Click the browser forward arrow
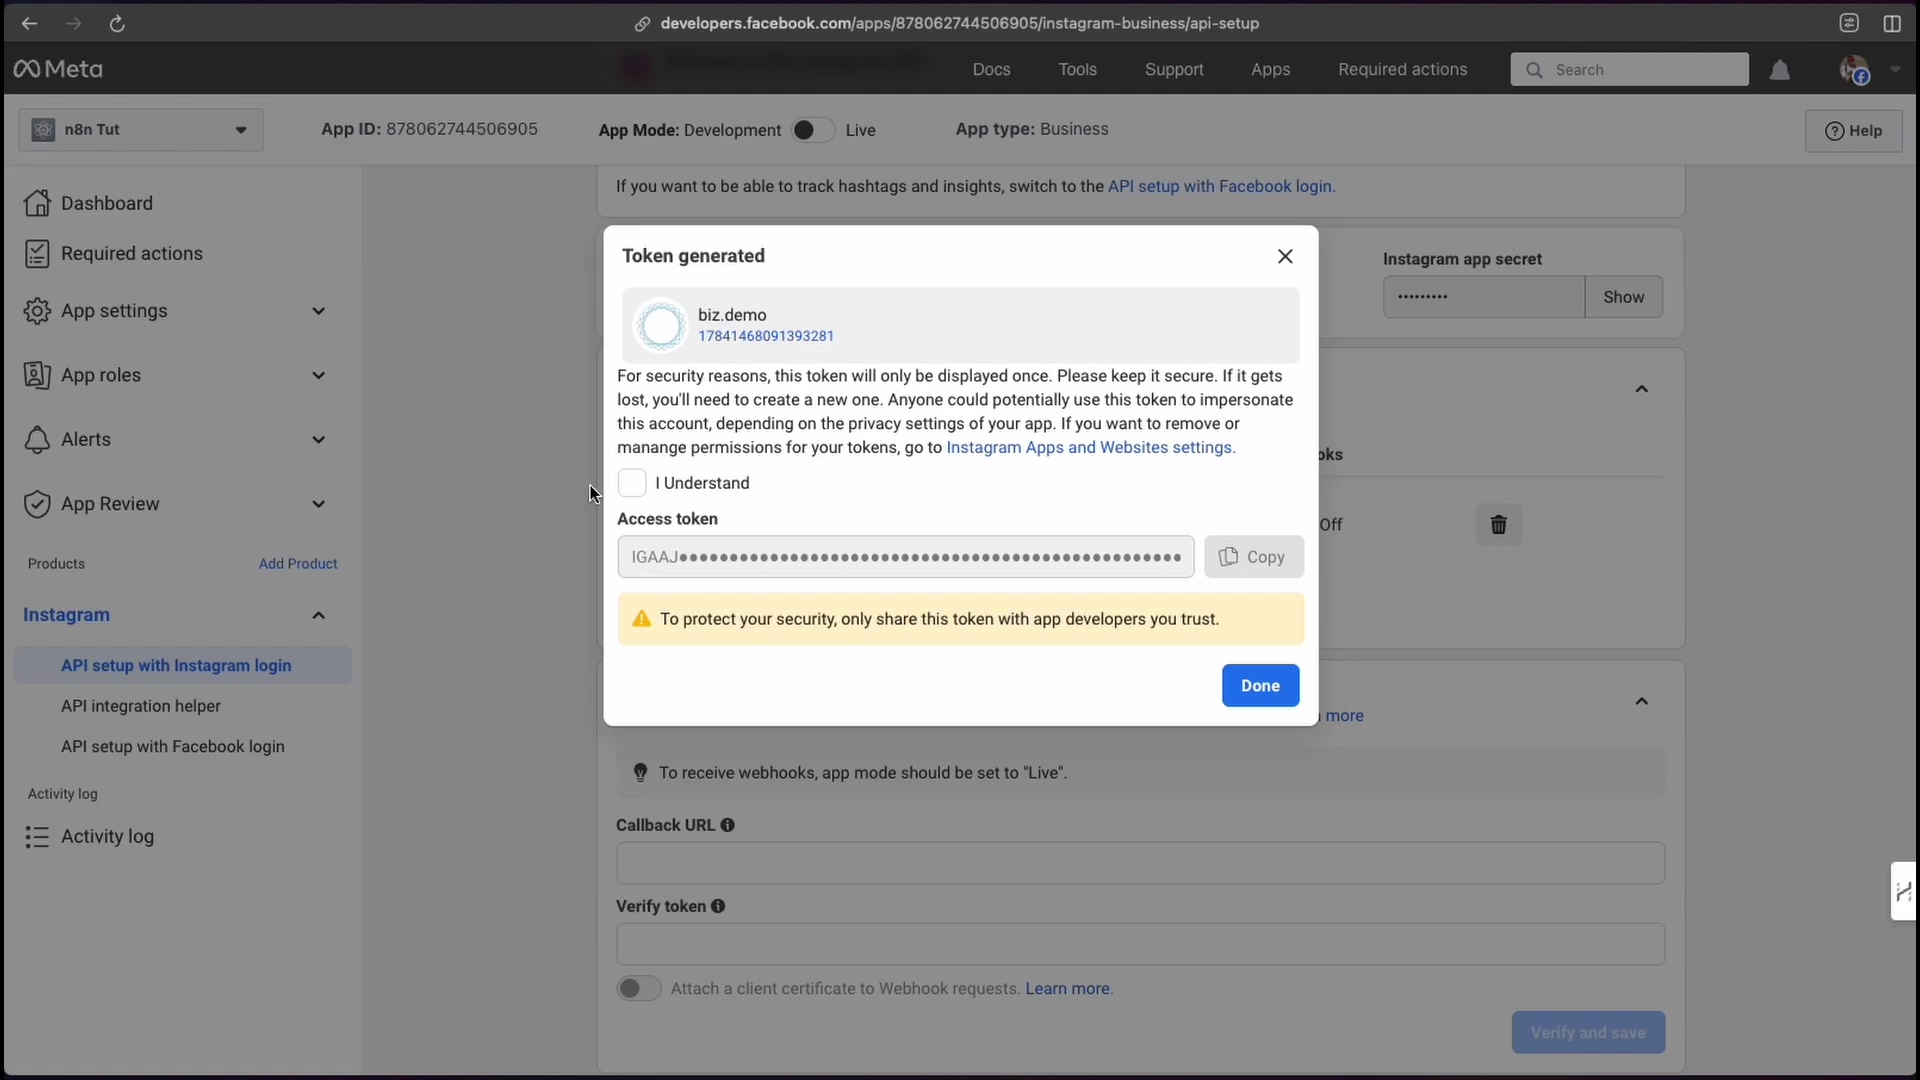Screen dimensions: 1920x1080 coord(73,23)
